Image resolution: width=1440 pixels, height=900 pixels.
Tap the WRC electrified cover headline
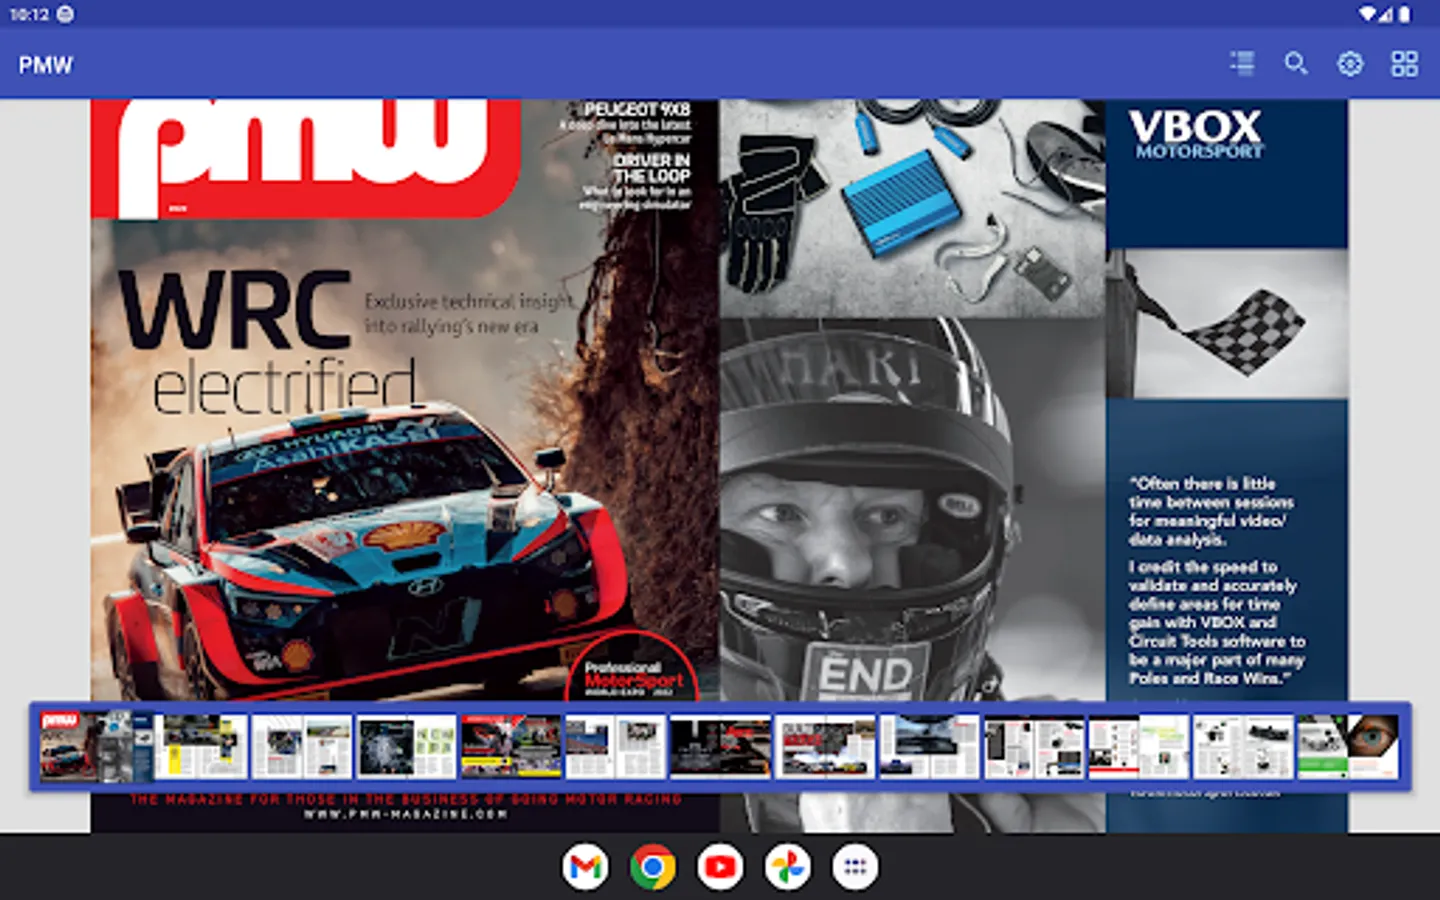[x=268, y=342]
